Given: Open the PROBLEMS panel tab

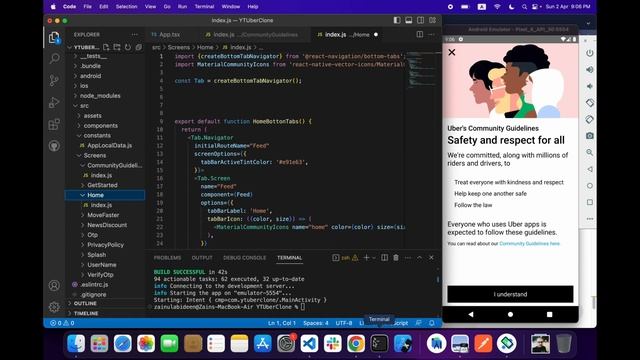Looking at the screenshot, I should point(167,258).
